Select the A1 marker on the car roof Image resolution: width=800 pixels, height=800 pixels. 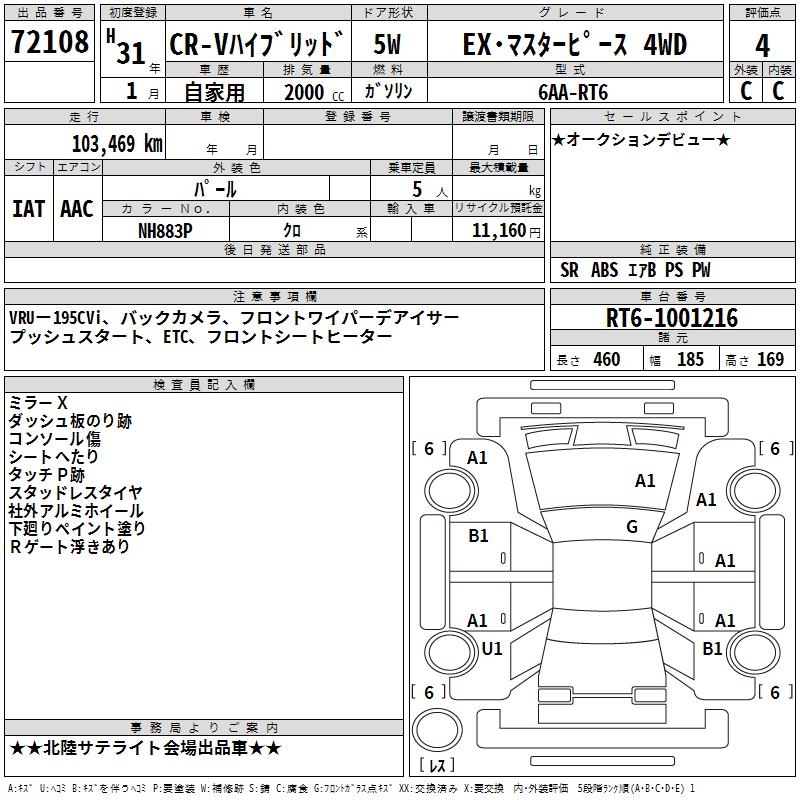645,481
